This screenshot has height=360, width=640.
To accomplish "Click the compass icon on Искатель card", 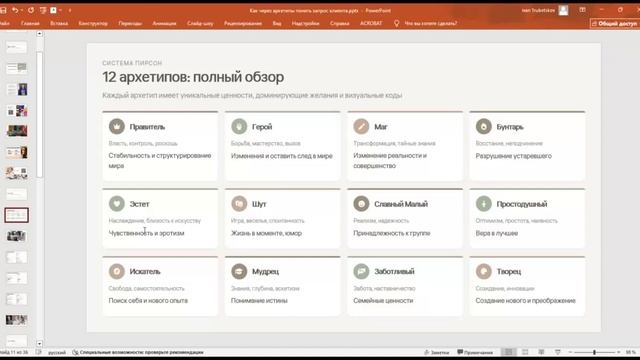I will (117, 271).
